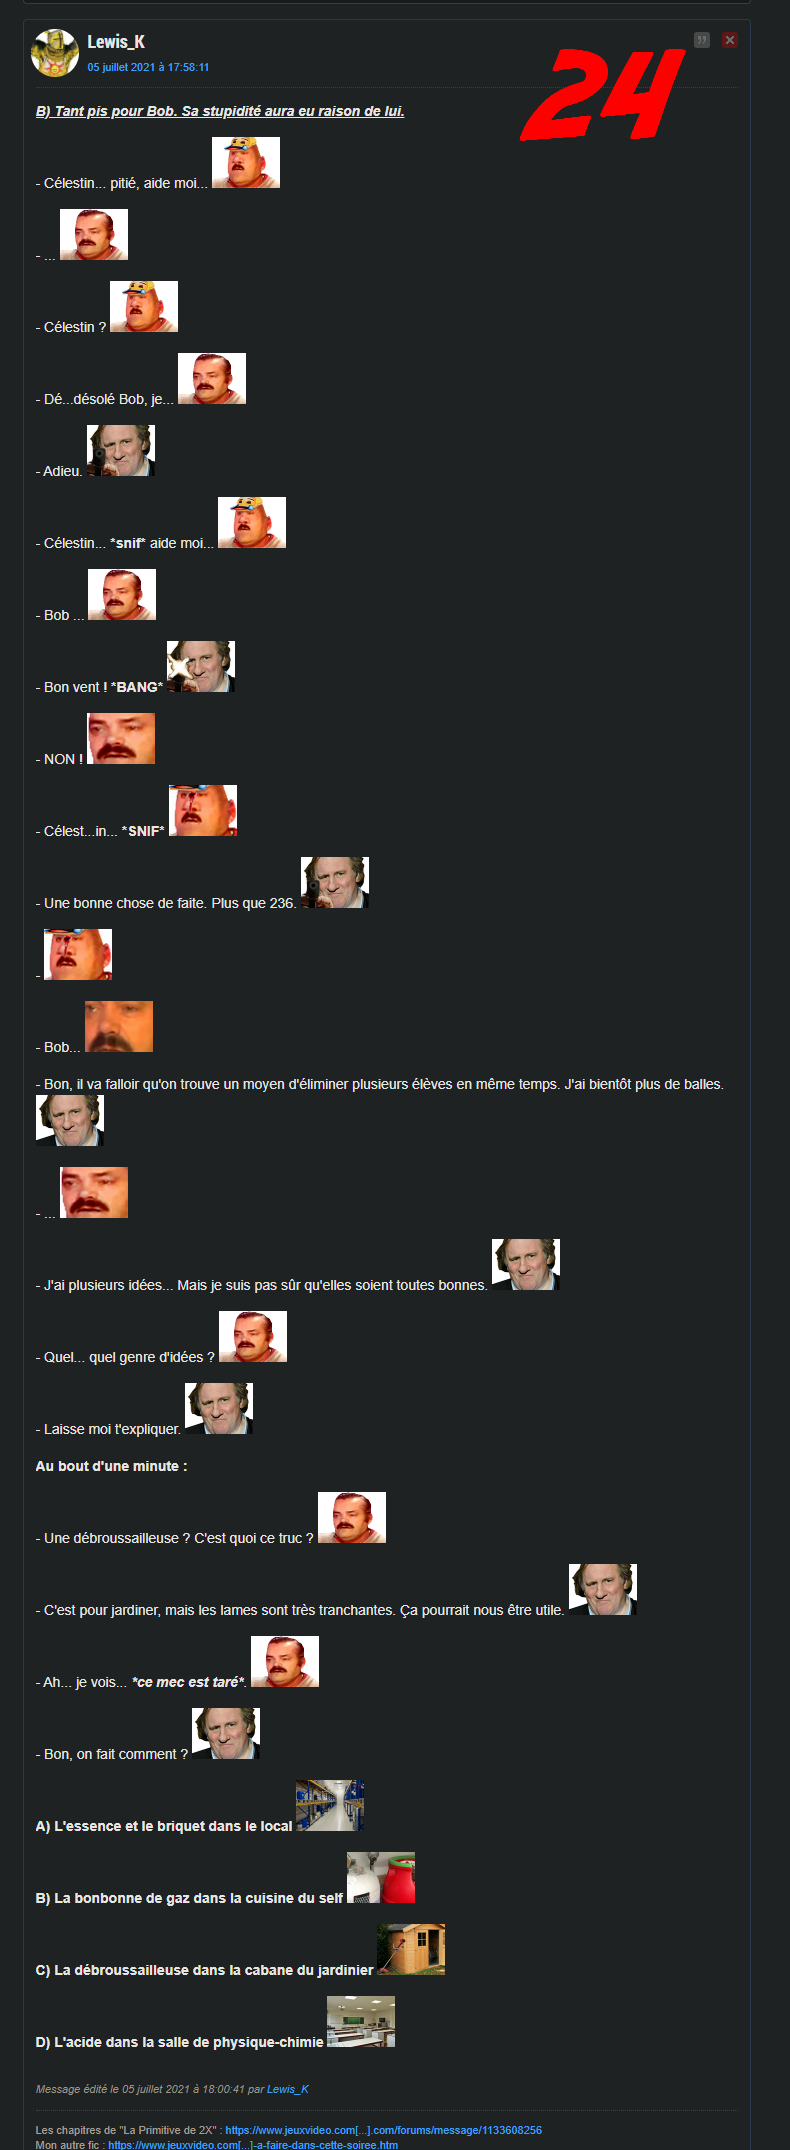Screen dimensions: 790x2150
Task: Open sticker after 'Une débroussailleuse ? C'est quoi ce truc ?'
Action: click(352, 1518)
